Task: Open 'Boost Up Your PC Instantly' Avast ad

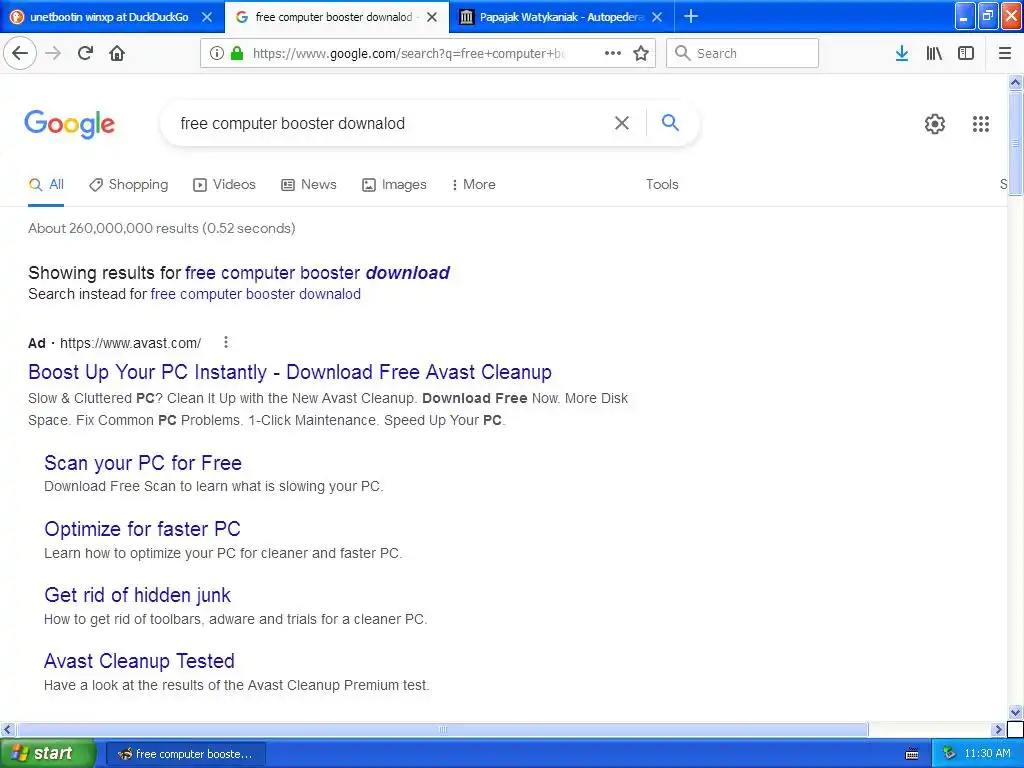Action: tap(290, 372)
